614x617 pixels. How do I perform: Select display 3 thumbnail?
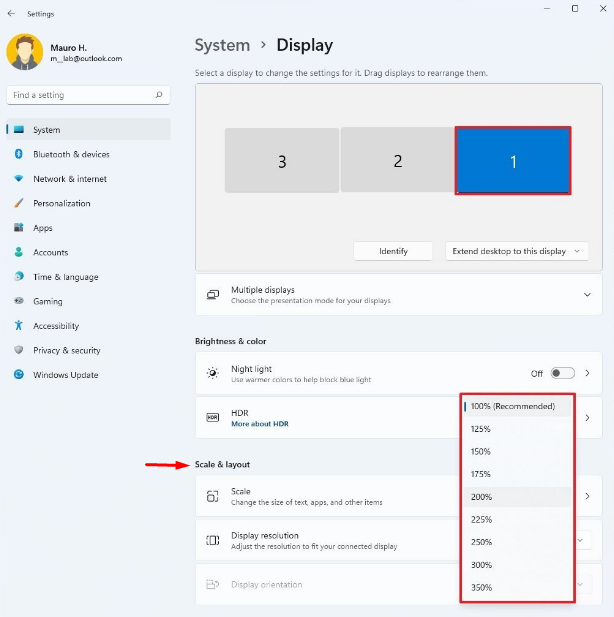click(x=282, y=160)
